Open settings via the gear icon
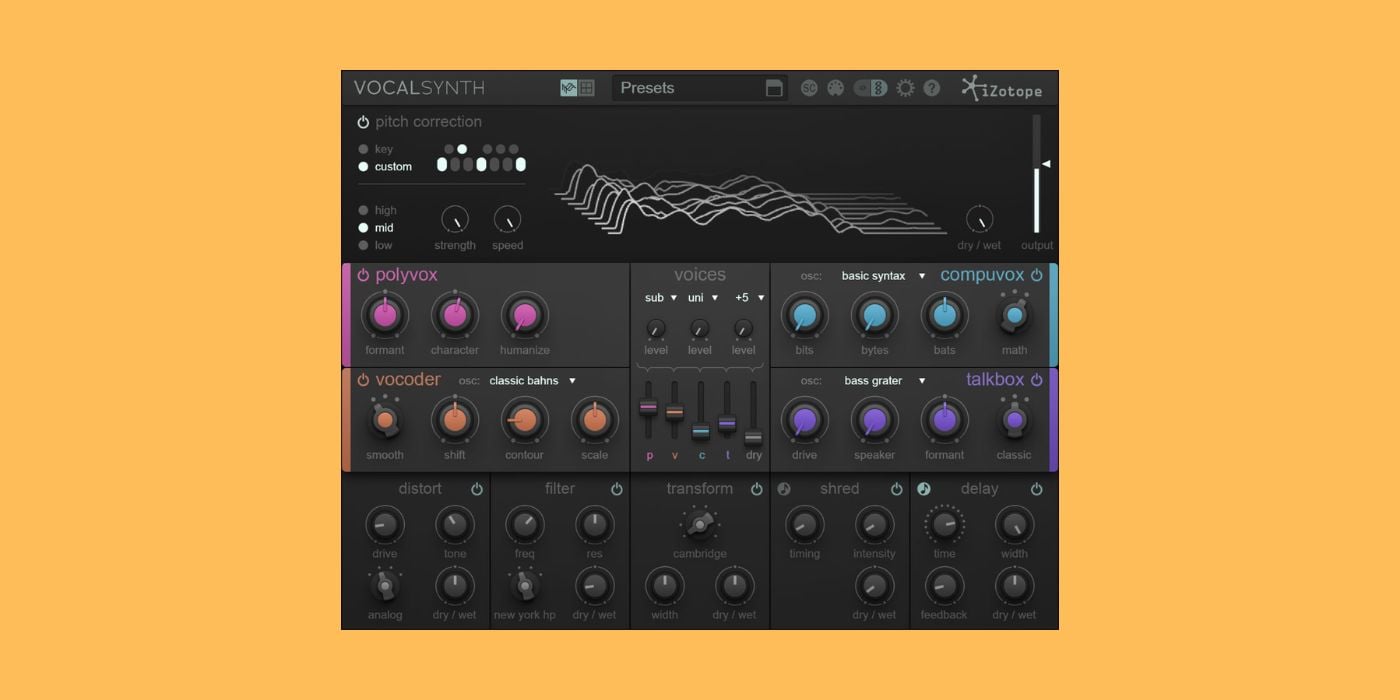1400x700 pixels. [x=905, y=88]
